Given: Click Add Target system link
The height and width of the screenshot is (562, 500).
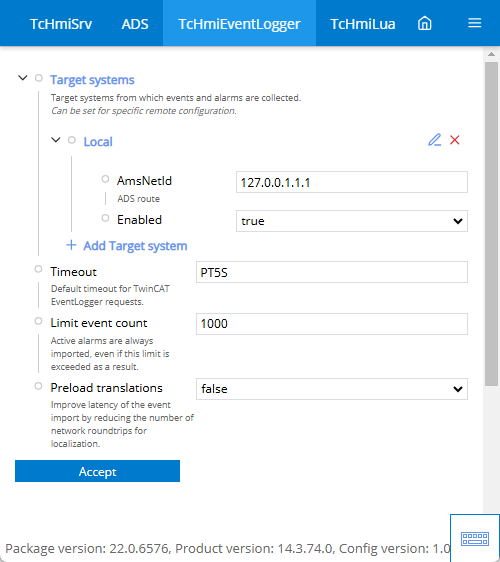Looking at the screenshot, I should [x=135, y=246].
